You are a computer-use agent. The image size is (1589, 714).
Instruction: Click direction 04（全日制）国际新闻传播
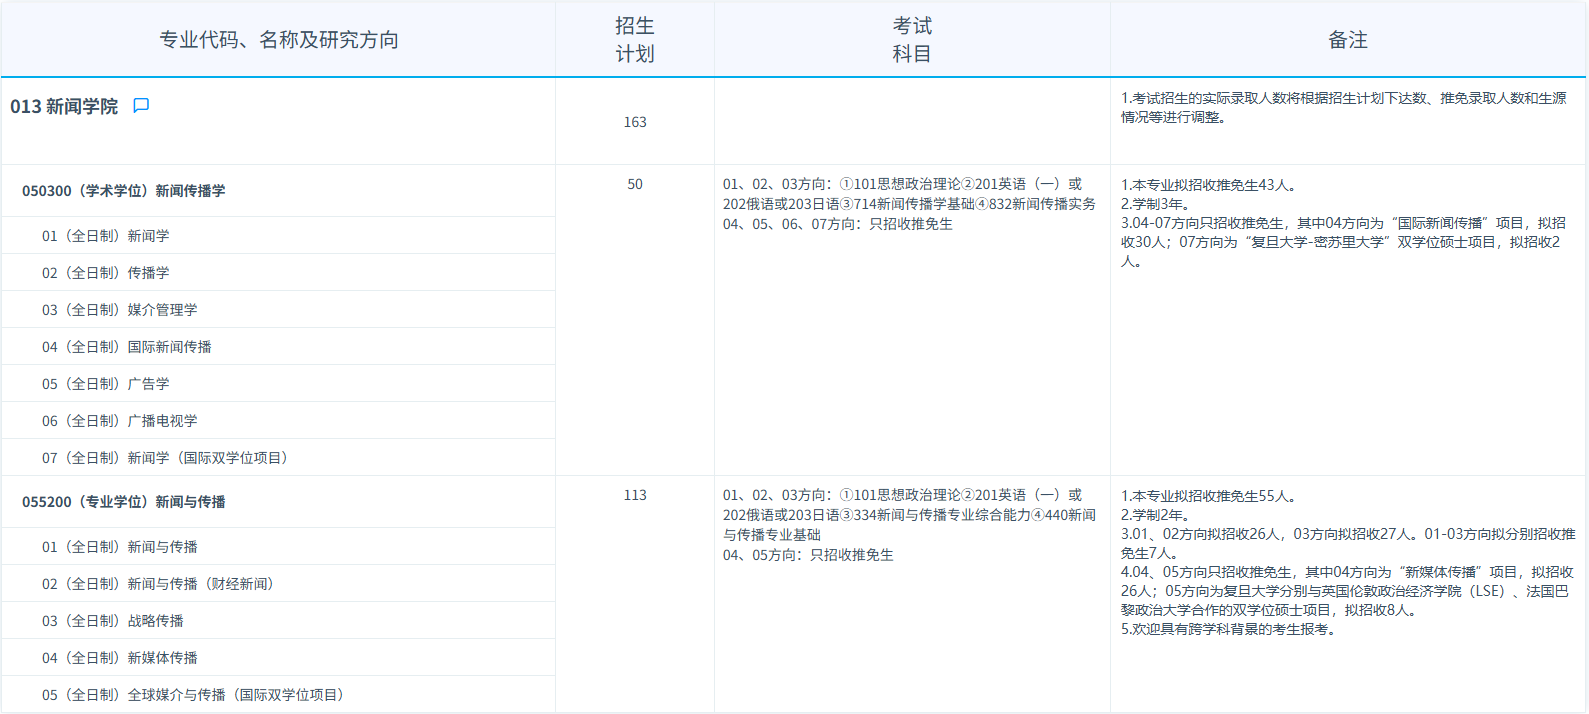127,347
